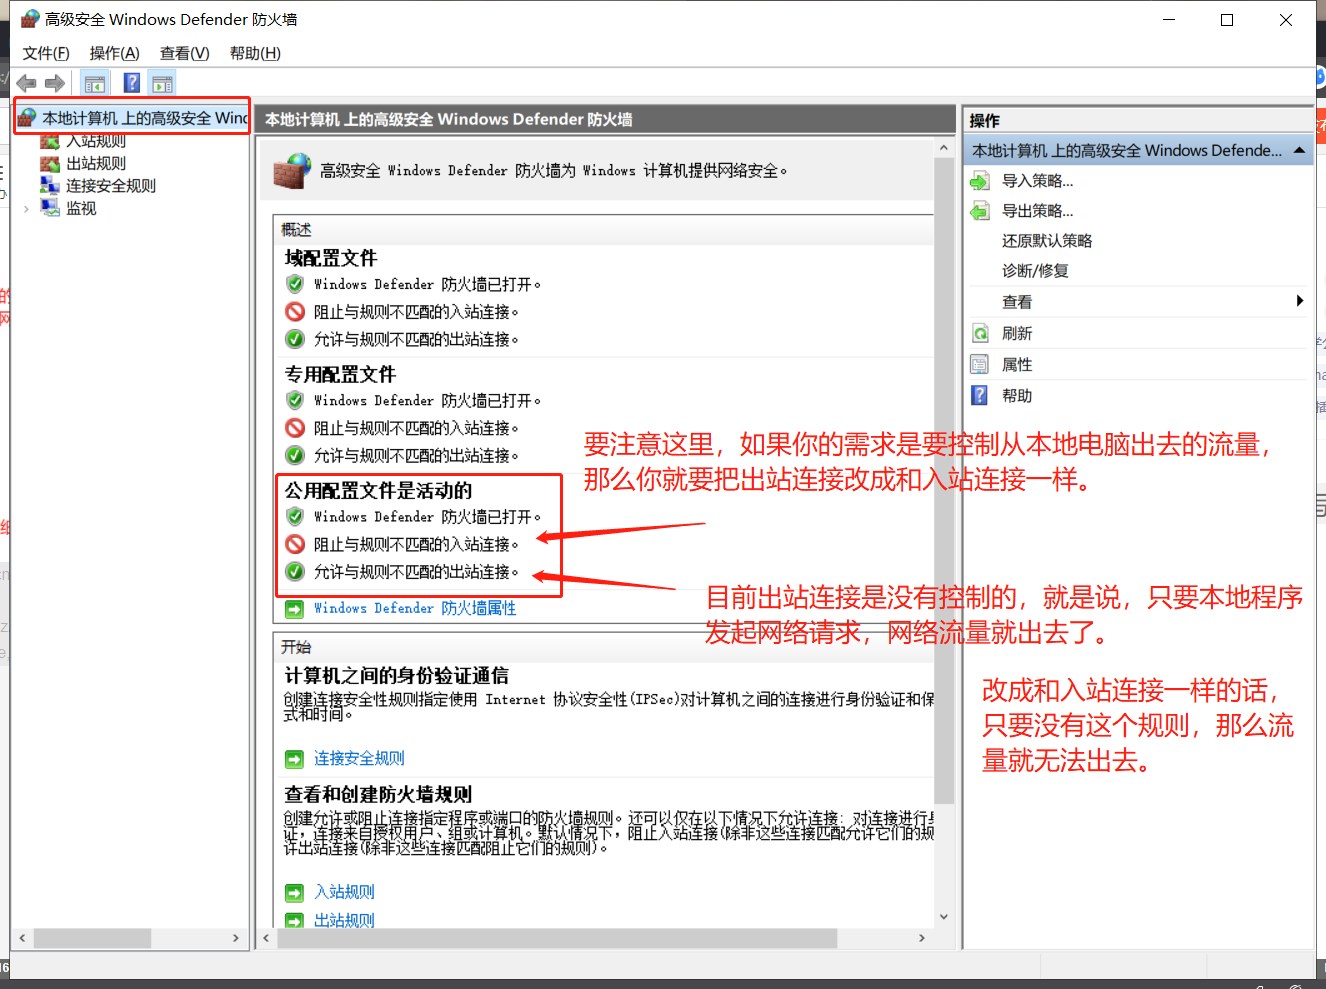Click the Back arrow toolbar icon
1326x989 pixels.
click(26, 83)
